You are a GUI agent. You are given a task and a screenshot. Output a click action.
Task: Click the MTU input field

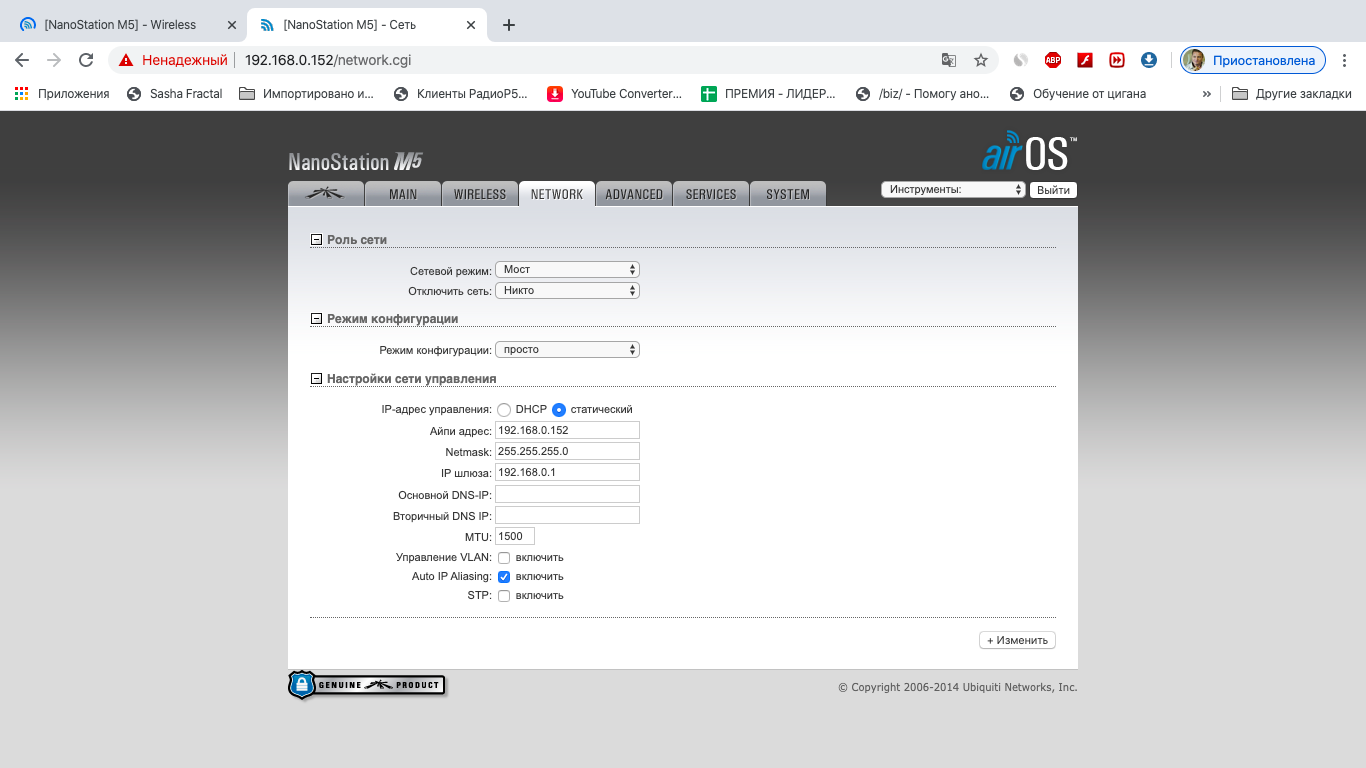pyautogui.click(x=515, y=537)
